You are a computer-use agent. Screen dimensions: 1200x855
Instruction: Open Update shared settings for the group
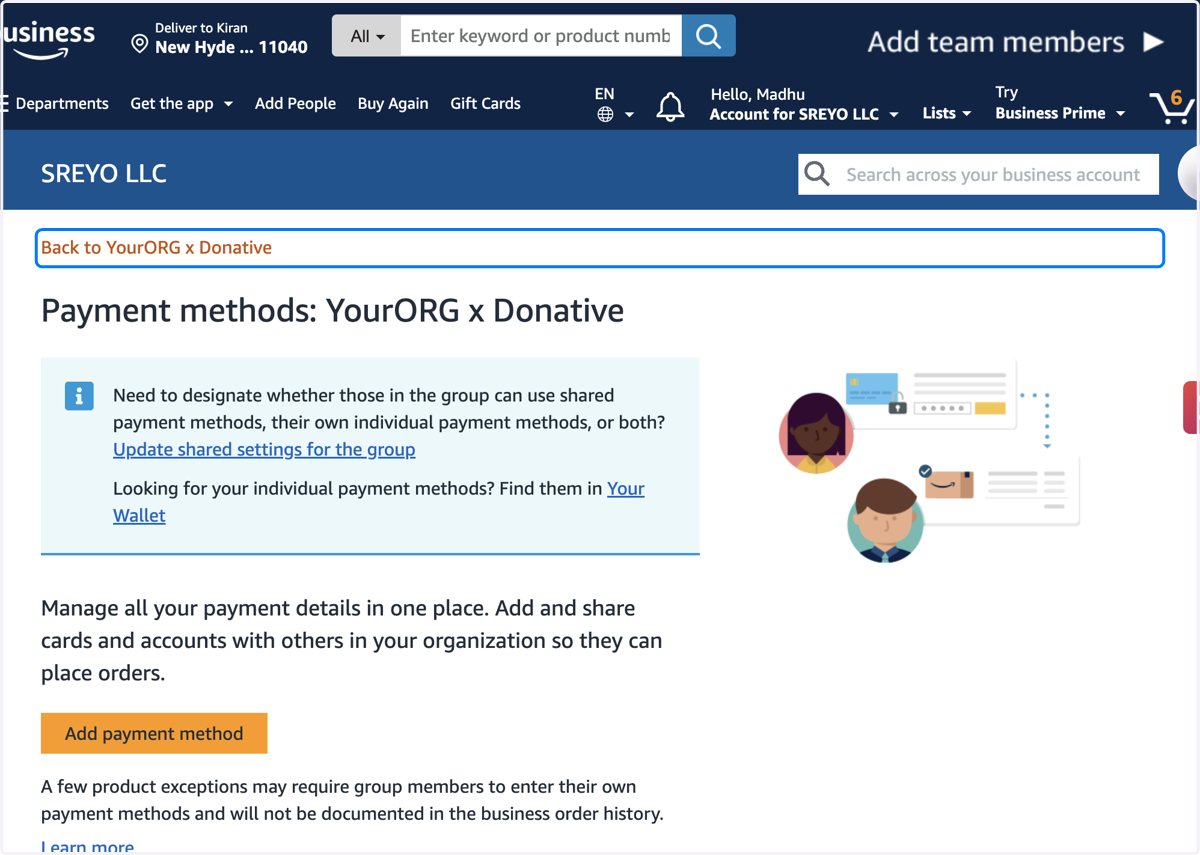coord(264,449)
